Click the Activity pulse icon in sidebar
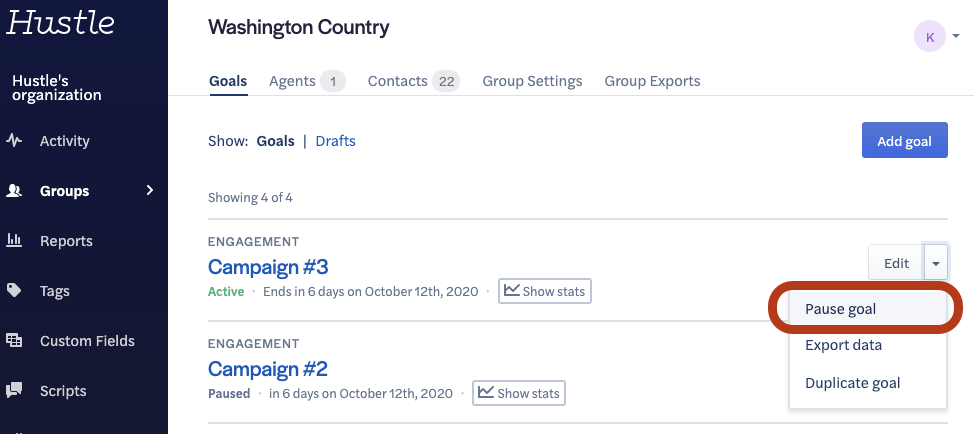974x434 pixels. [14, 141]
